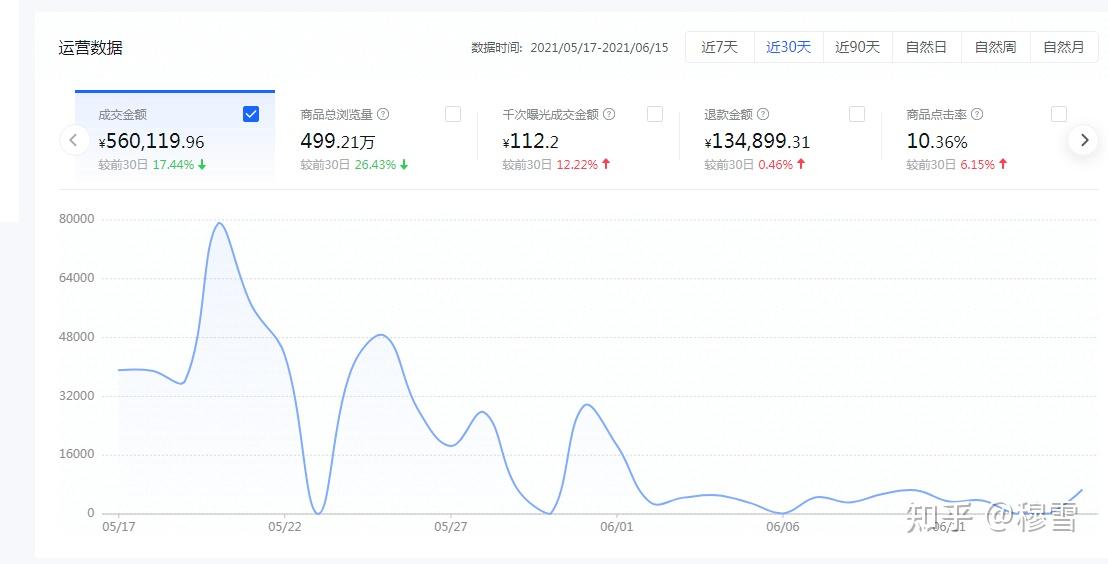Switch to 近90天 range

(x=857, y=47)
